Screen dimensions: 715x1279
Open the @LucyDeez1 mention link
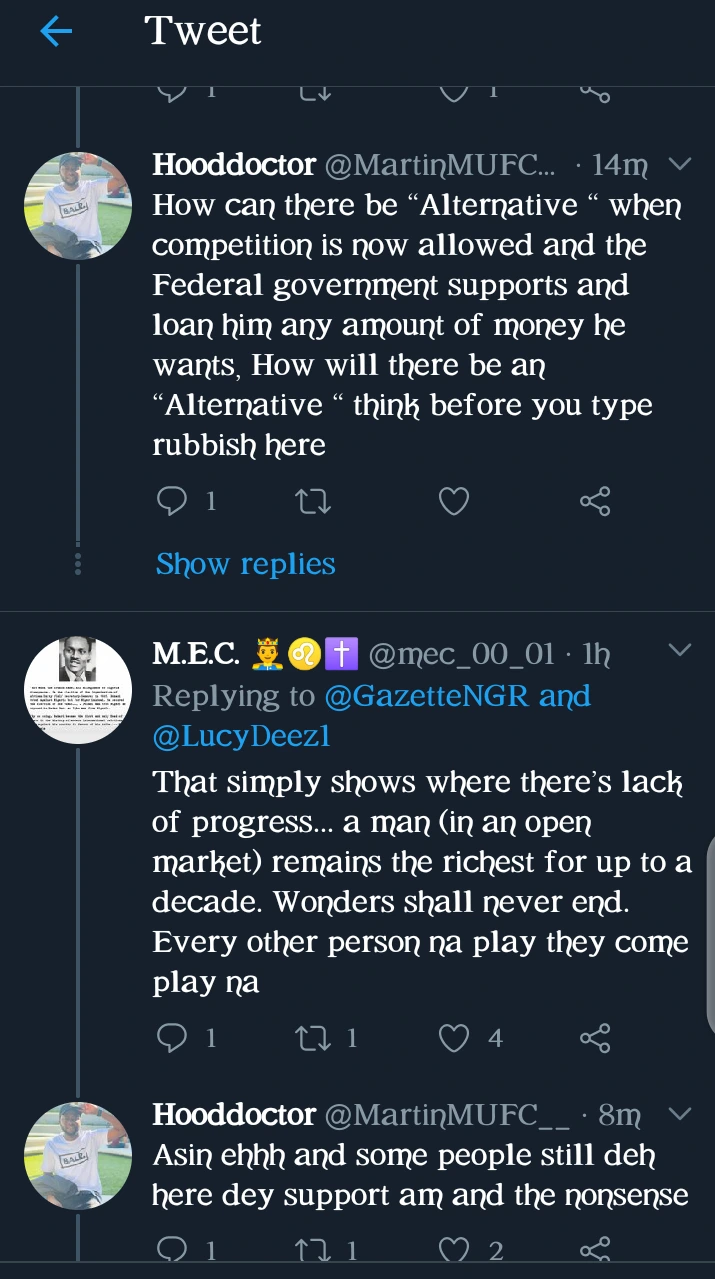[240, 737]
